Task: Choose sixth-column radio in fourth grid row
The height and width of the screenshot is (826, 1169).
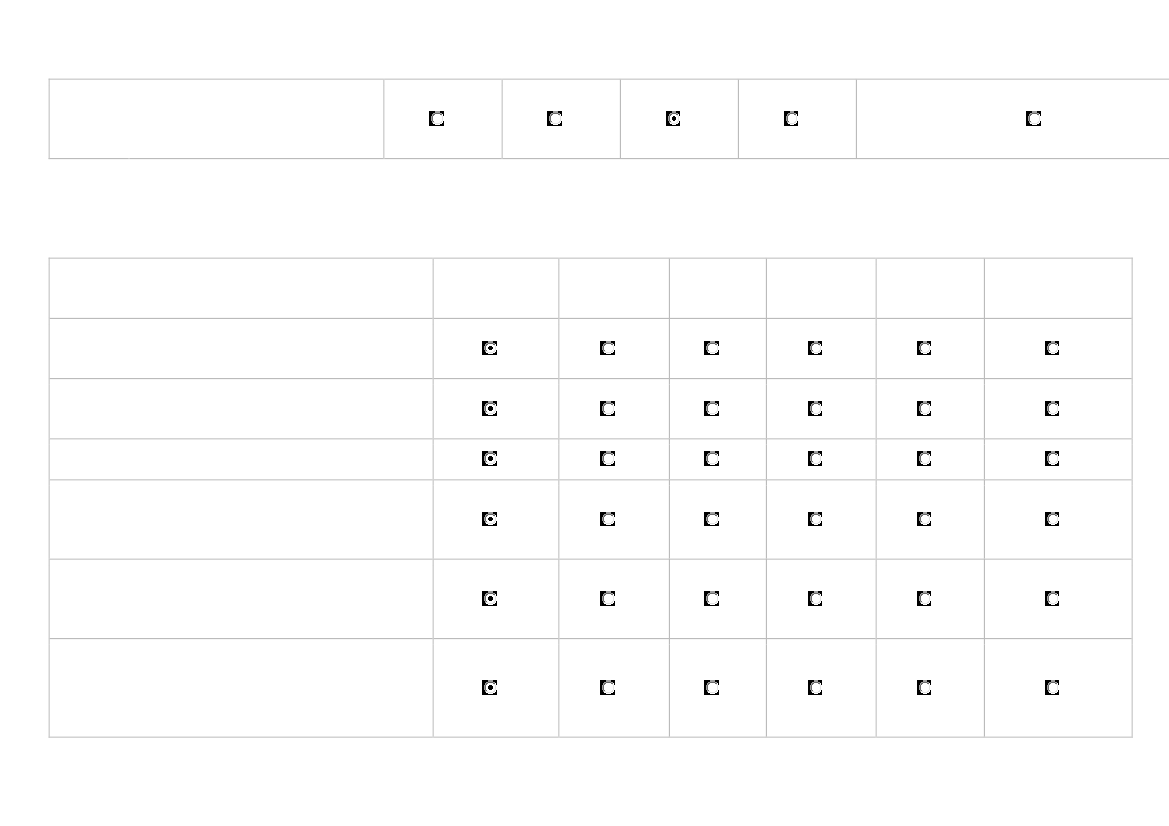Action: pos(1052,520)
